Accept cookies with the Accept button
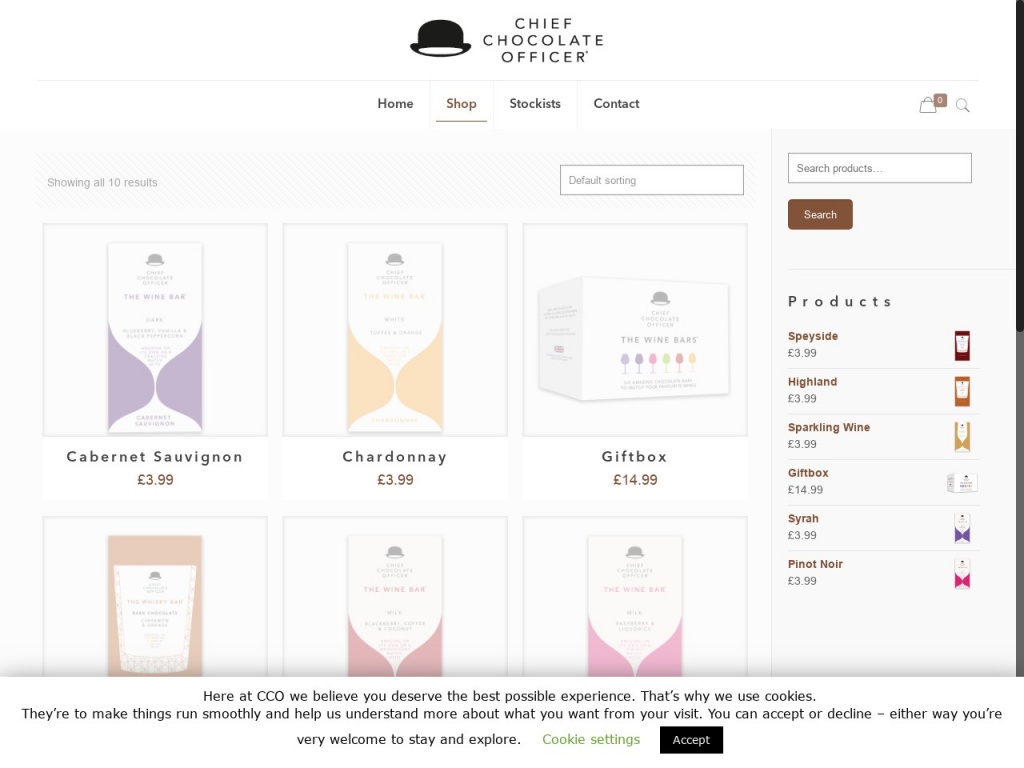This screenshot has width=1024, height=768. (x=691, y=740)
